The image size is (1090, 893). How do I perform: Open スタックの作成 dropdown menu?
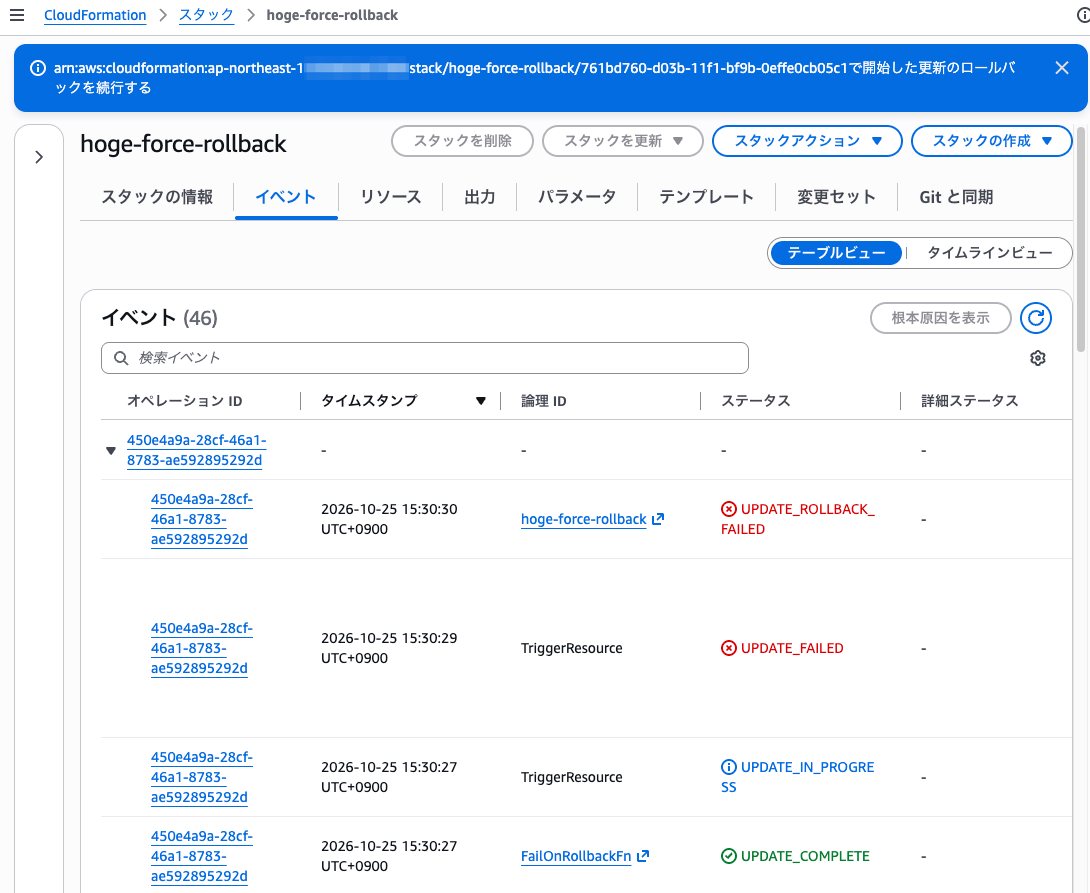click(x=991, y=141)
